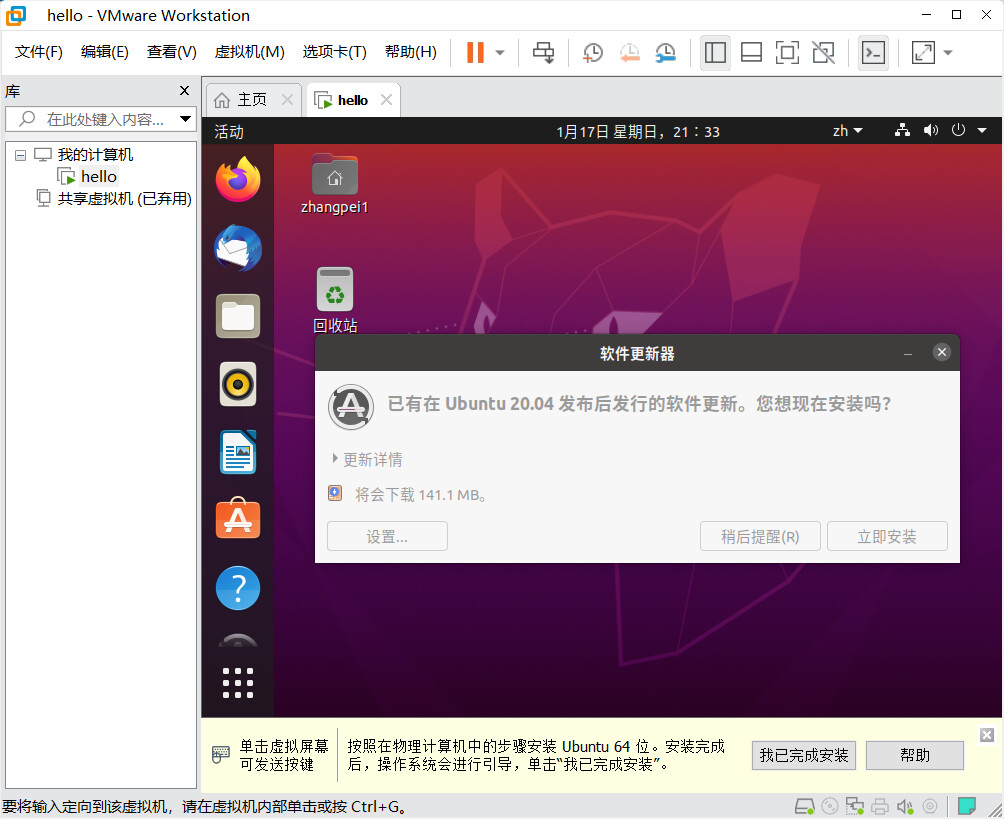Launch Thunderbird mail from dock
The width and height of the screenshot is (1004, 819).
tap(238, 248)
